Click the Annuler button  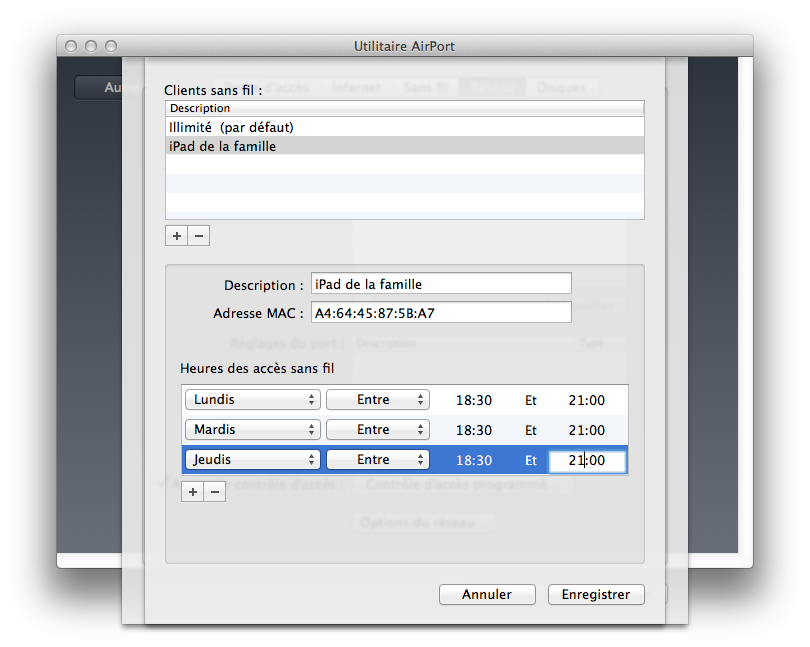[x=487, y=594]
